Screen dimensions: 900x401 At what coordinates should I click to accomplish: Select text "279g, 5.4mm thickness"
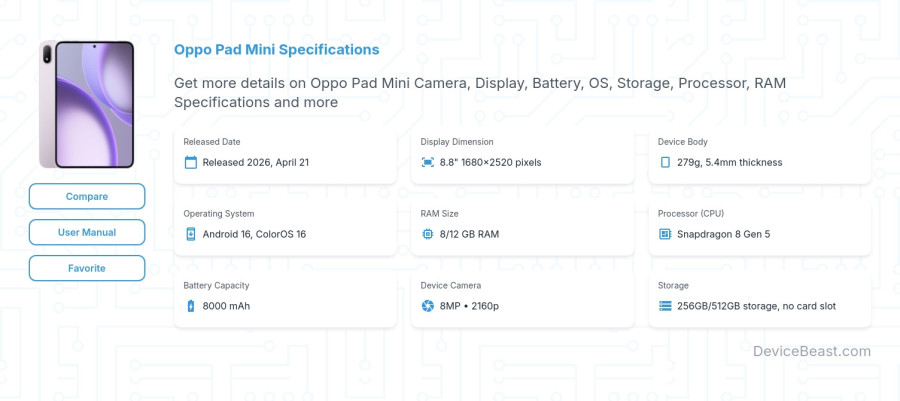pyautogui.click(x=730, y=162)
